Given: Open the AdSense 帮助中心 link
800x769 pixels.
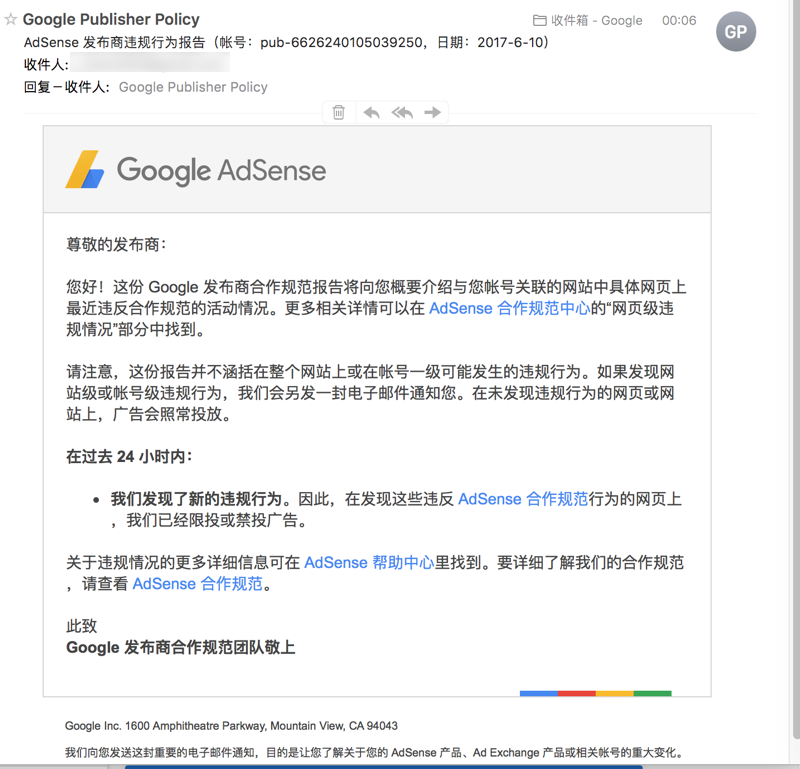Looking at the screenshot, I should click(x=369, y=562).
